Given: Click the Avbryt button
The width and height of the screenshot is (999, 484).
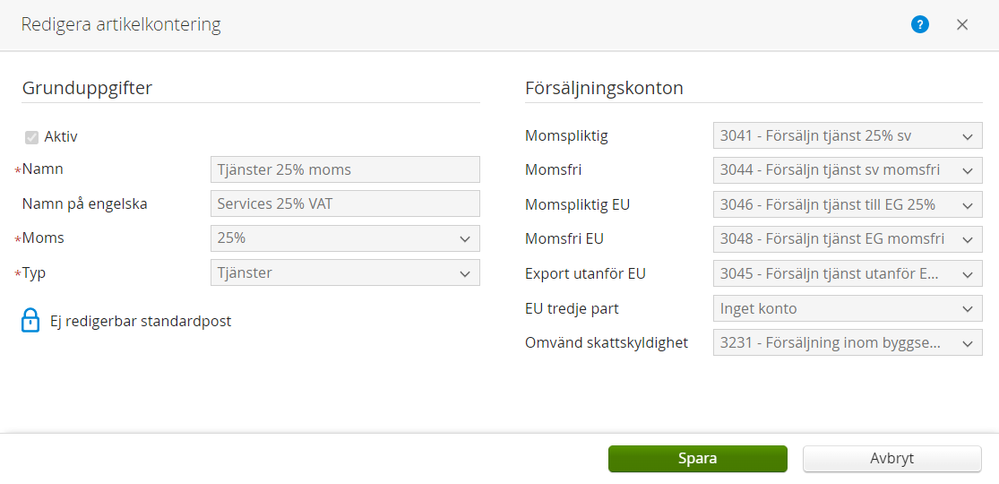Looking at the screenshot, I should tap(892, 459).
